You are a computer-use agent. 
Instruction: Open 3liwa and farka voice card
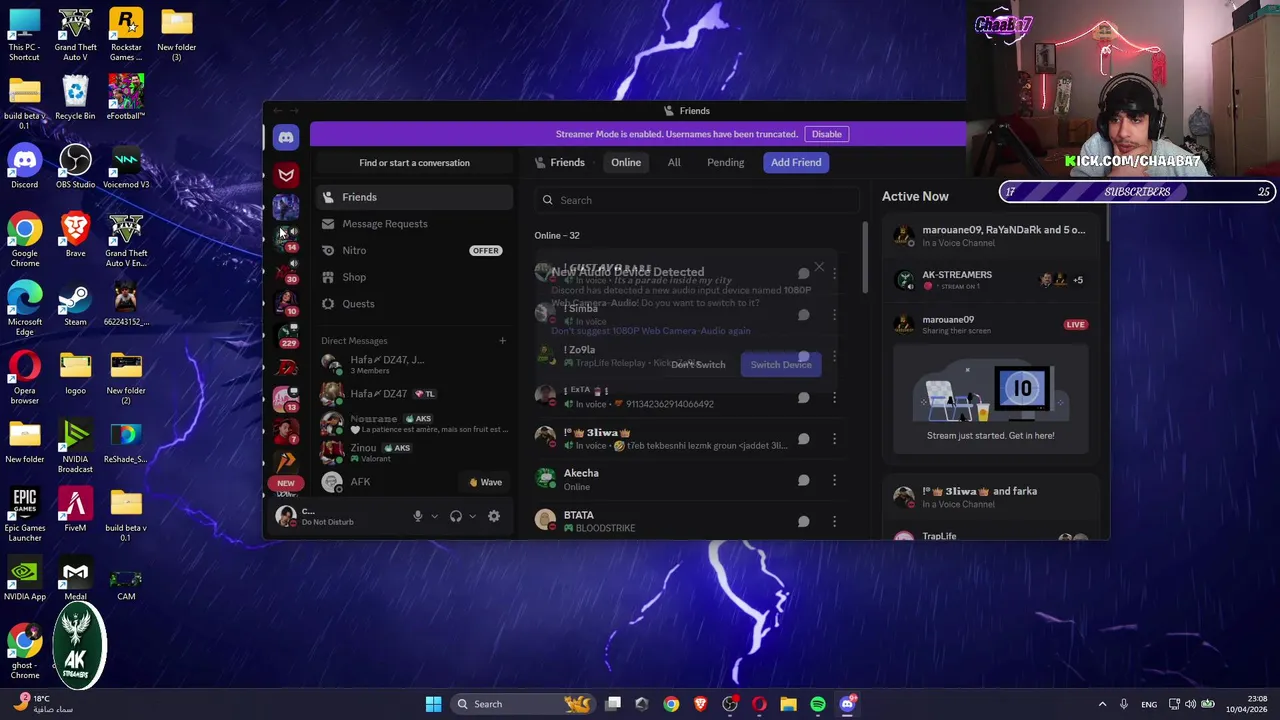pyautogui.click(x=990, y=497)
